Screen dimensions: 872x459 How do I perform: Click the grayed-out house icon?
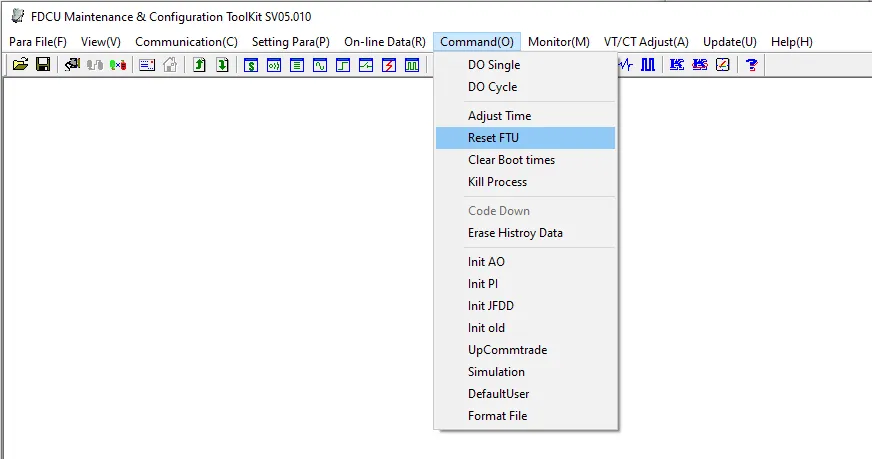tap(170, 65)
